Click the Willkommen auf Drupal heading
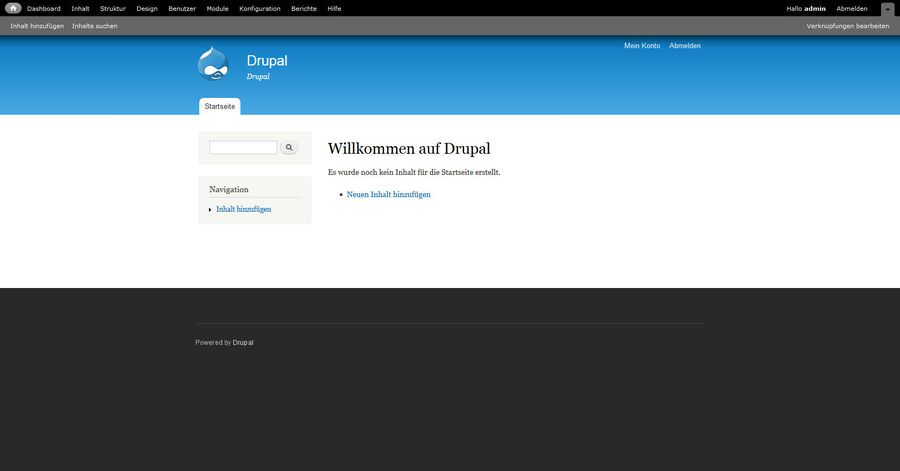The width and height of the screenshot is (900, 471). [x=409, y=149]
